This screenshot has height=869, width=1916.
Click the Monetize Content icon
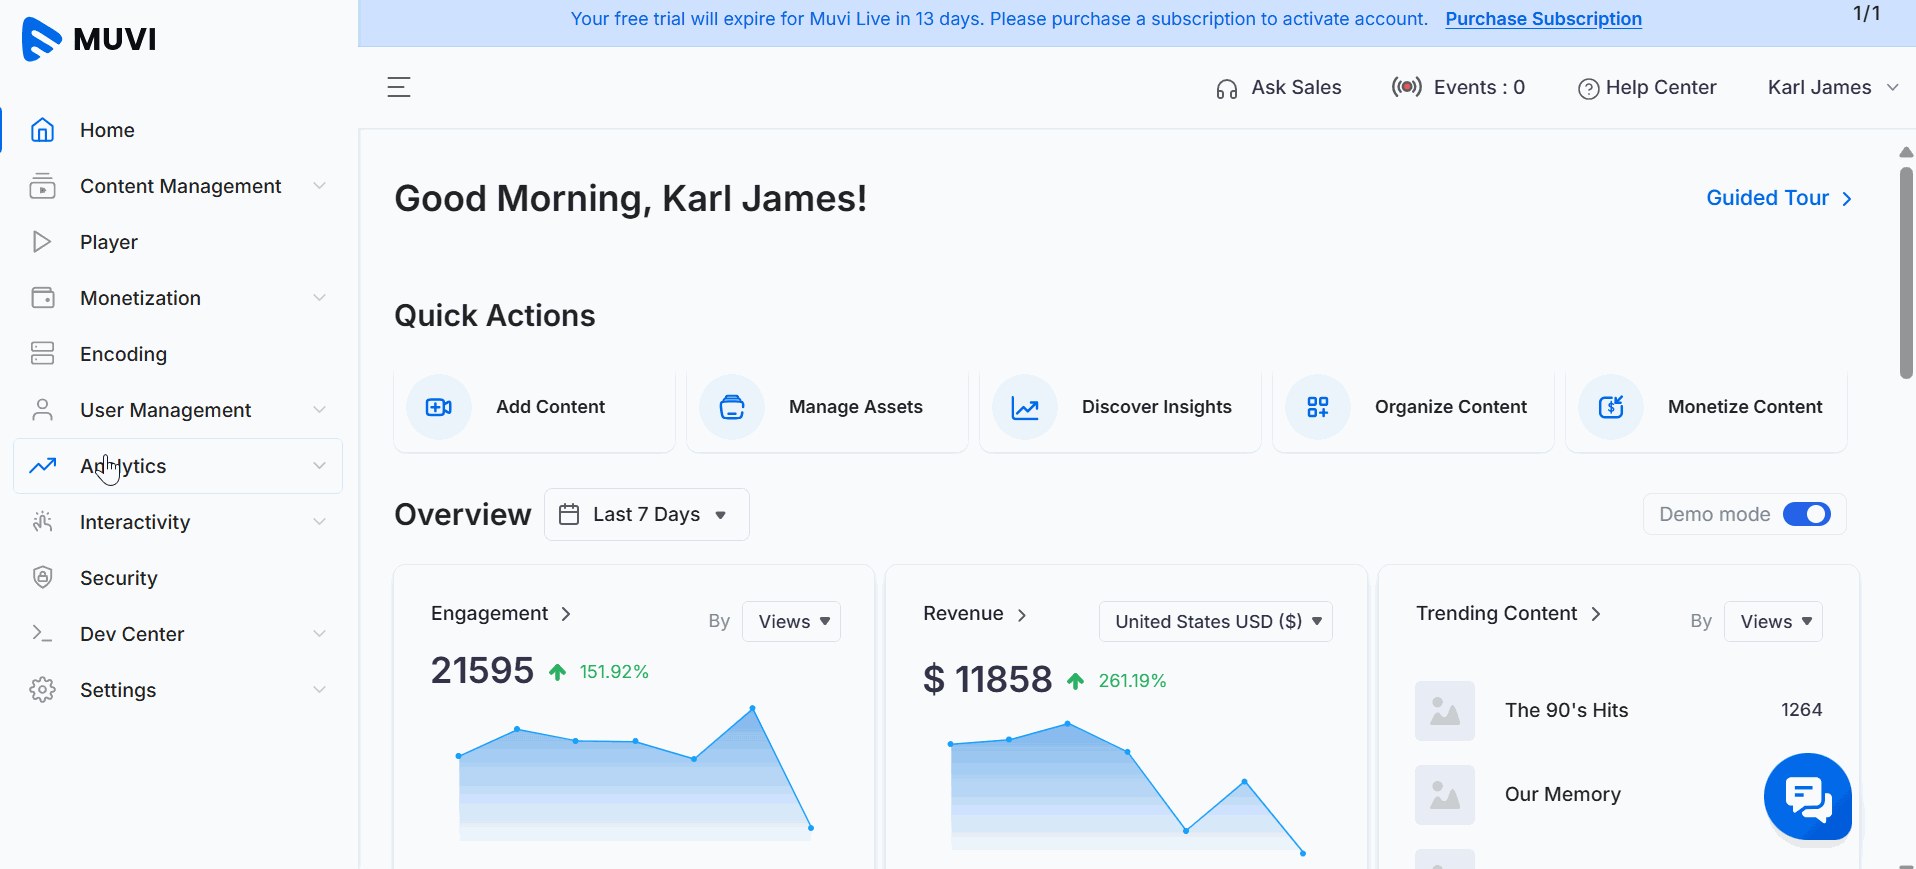point(1611,407)
